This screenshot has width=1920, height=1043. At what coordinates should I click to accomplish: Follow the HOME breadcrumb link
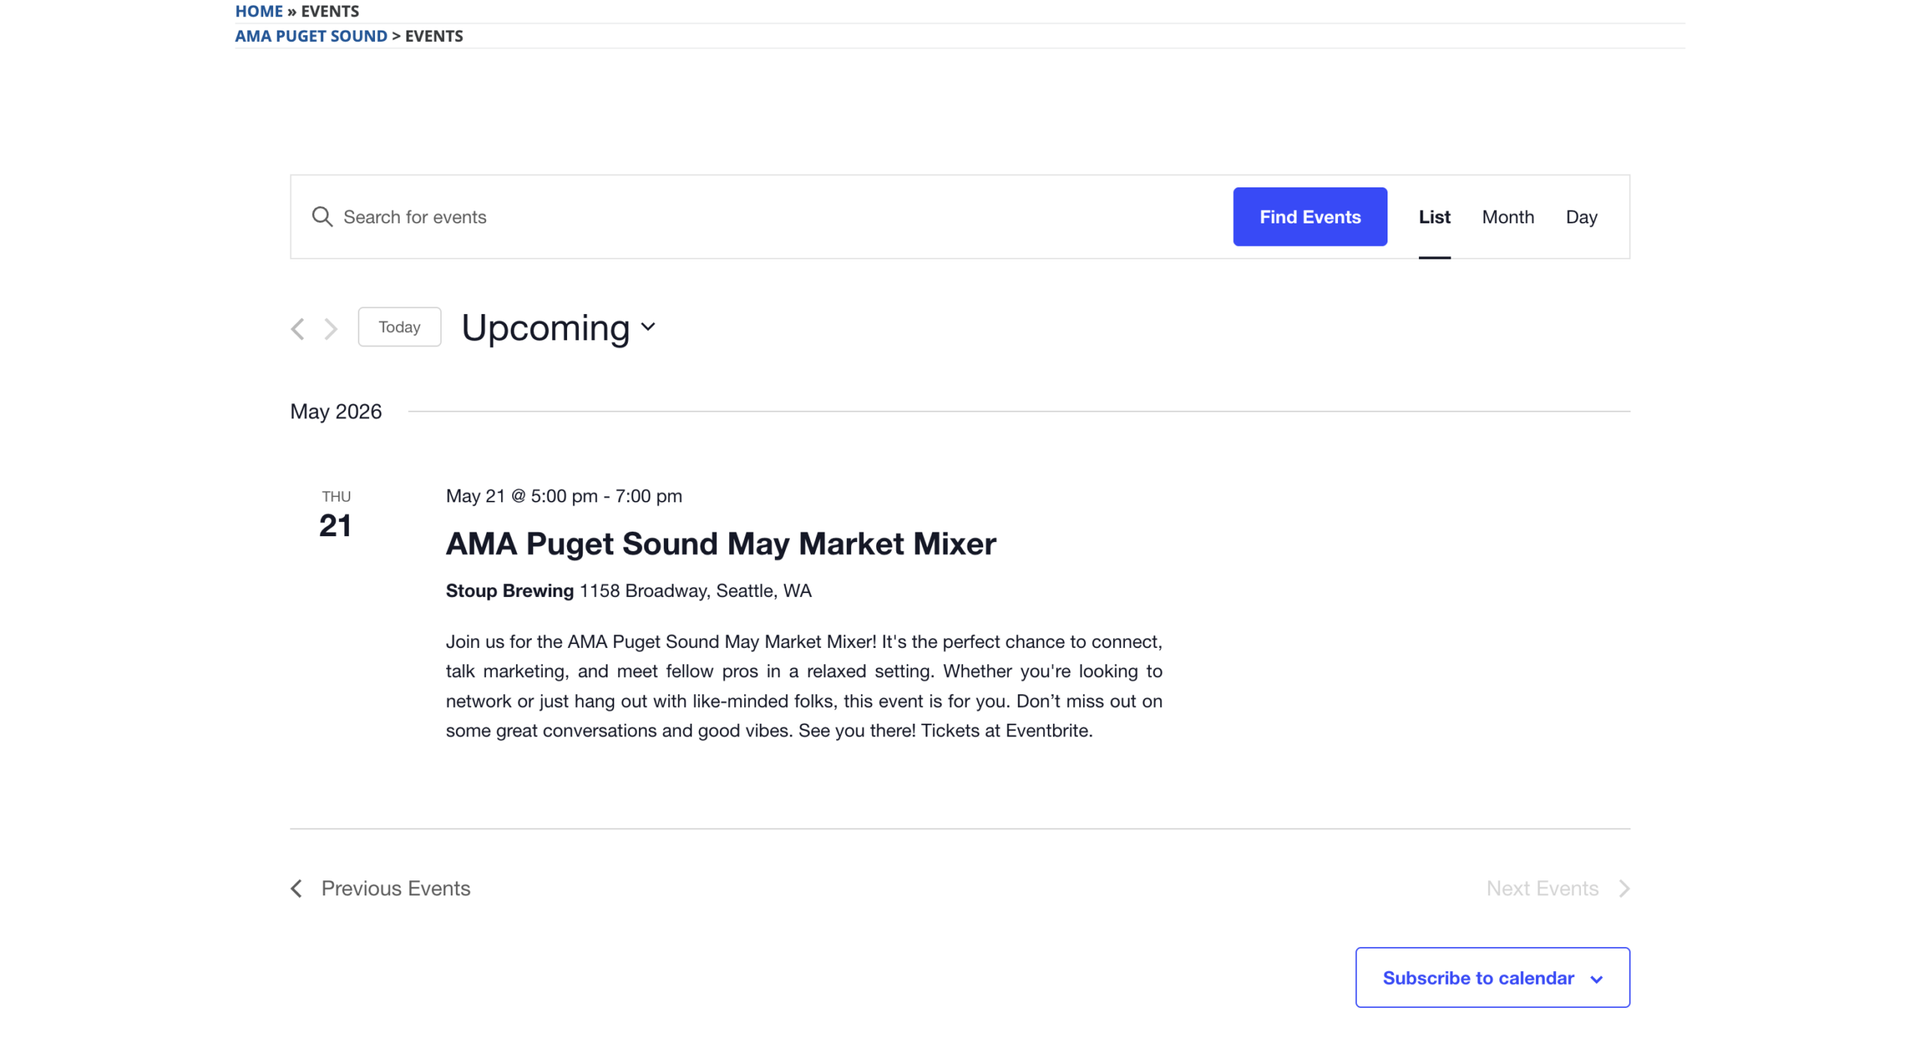[259, 11]
